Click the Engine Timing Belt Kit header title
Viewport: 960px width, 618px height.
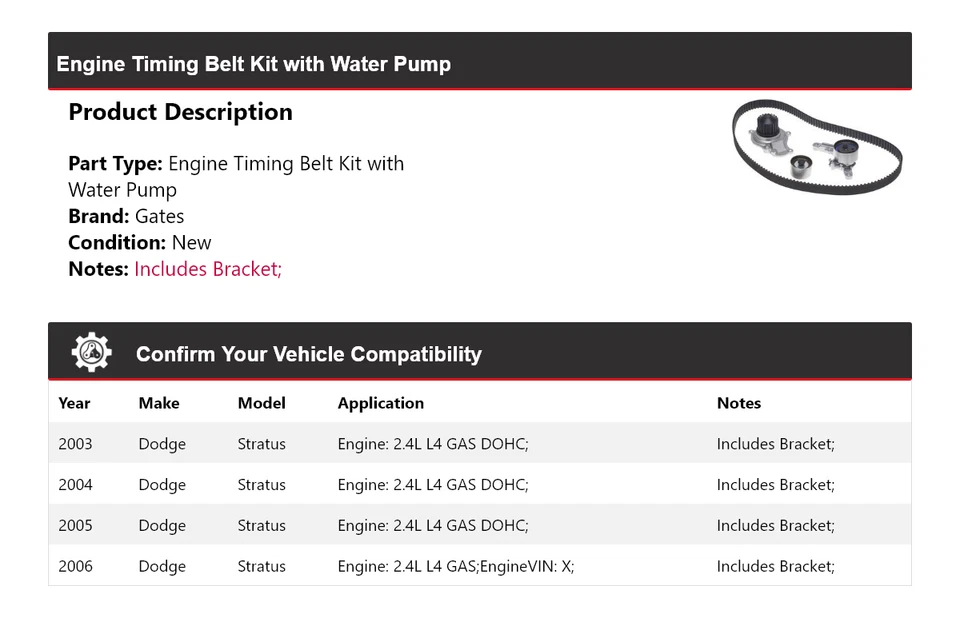tap(254, 64)
